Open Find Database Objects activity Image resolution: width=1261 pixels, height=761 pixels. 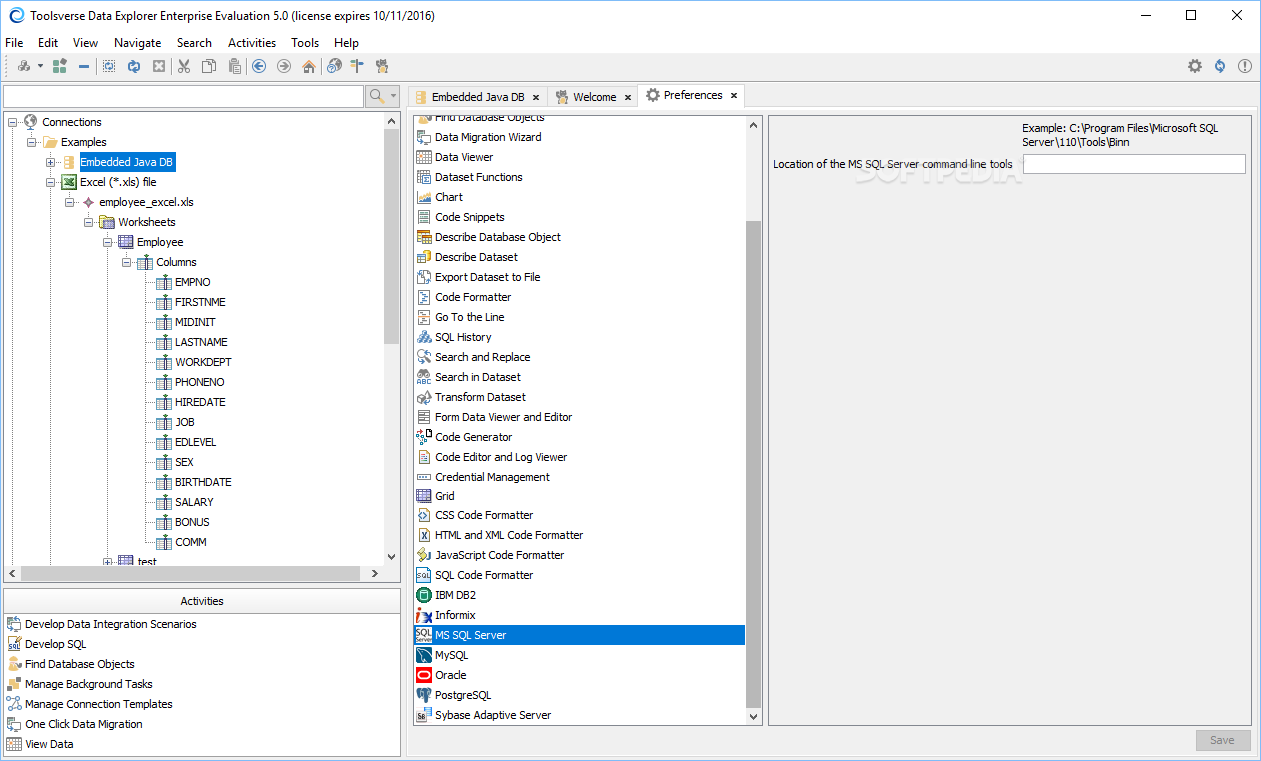[80, 664]
